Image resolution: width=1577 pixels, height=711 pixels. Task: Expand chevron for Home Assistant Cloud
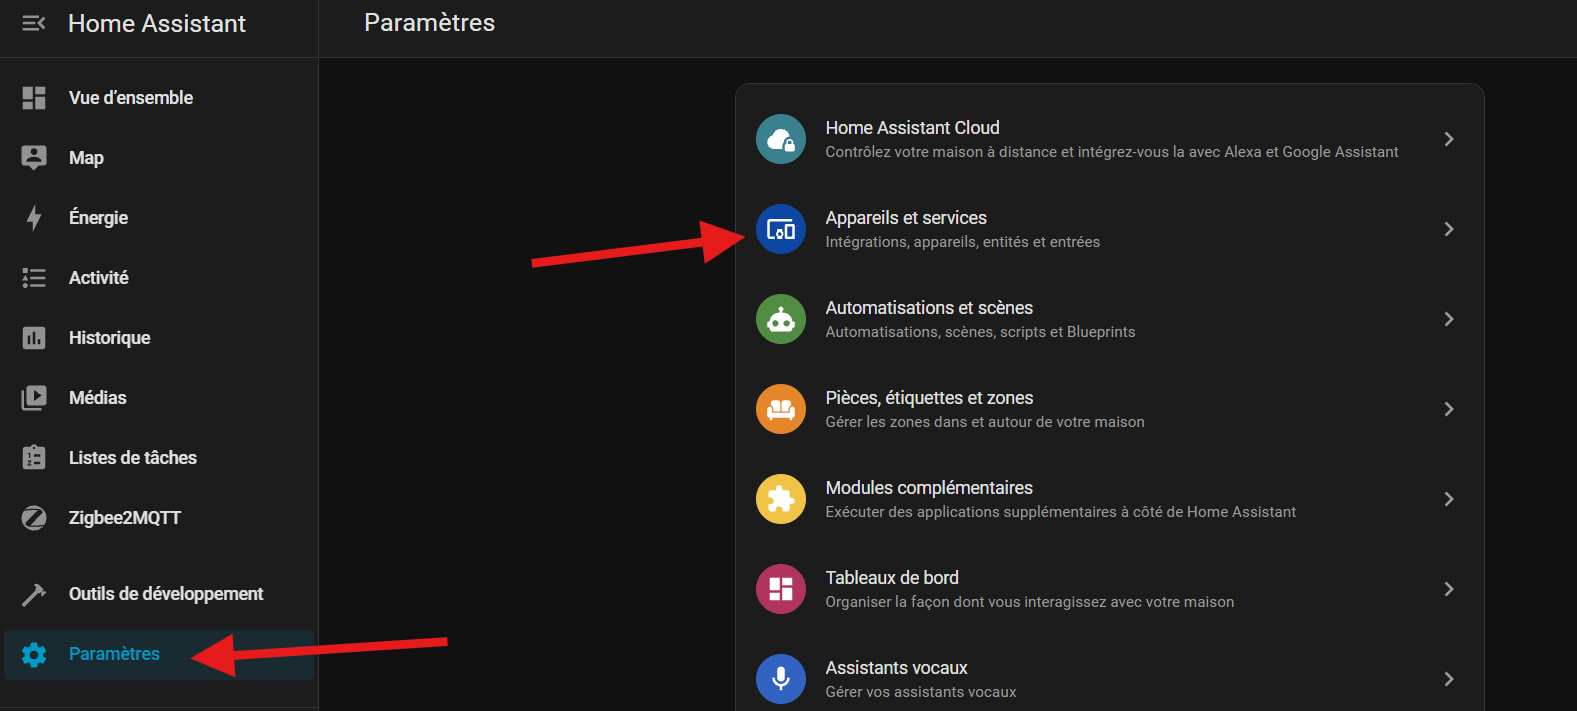pos(1448,139)
